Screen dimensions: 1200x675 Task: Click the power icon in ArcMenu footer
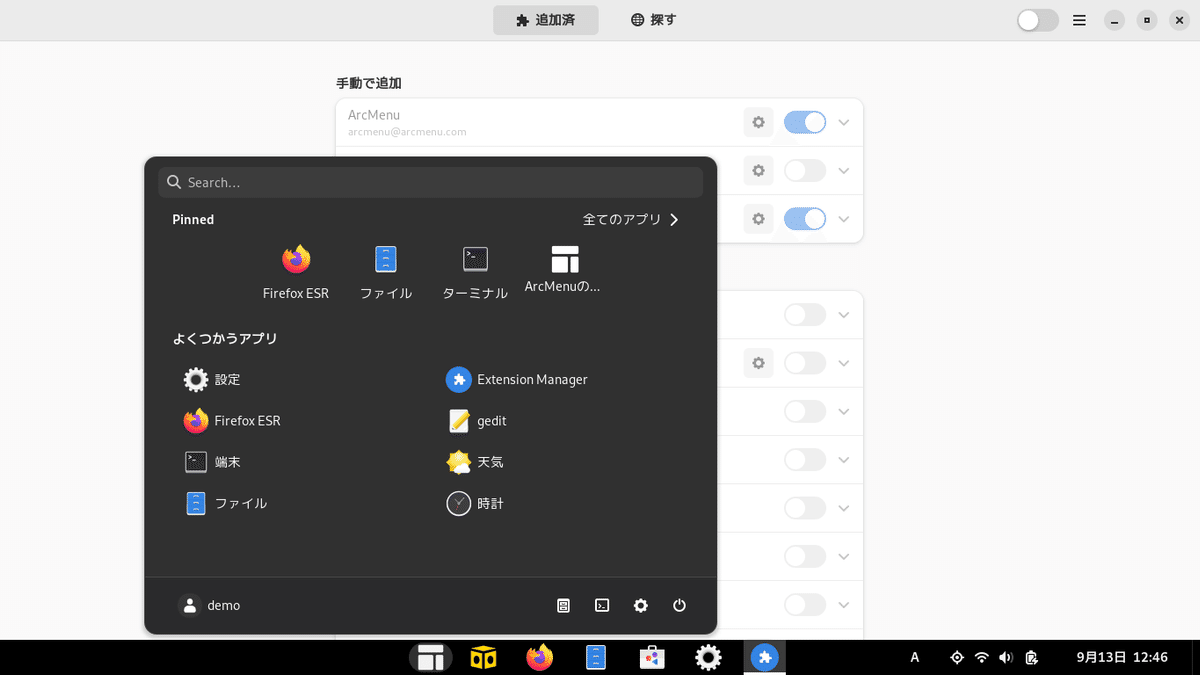[680, 606]
